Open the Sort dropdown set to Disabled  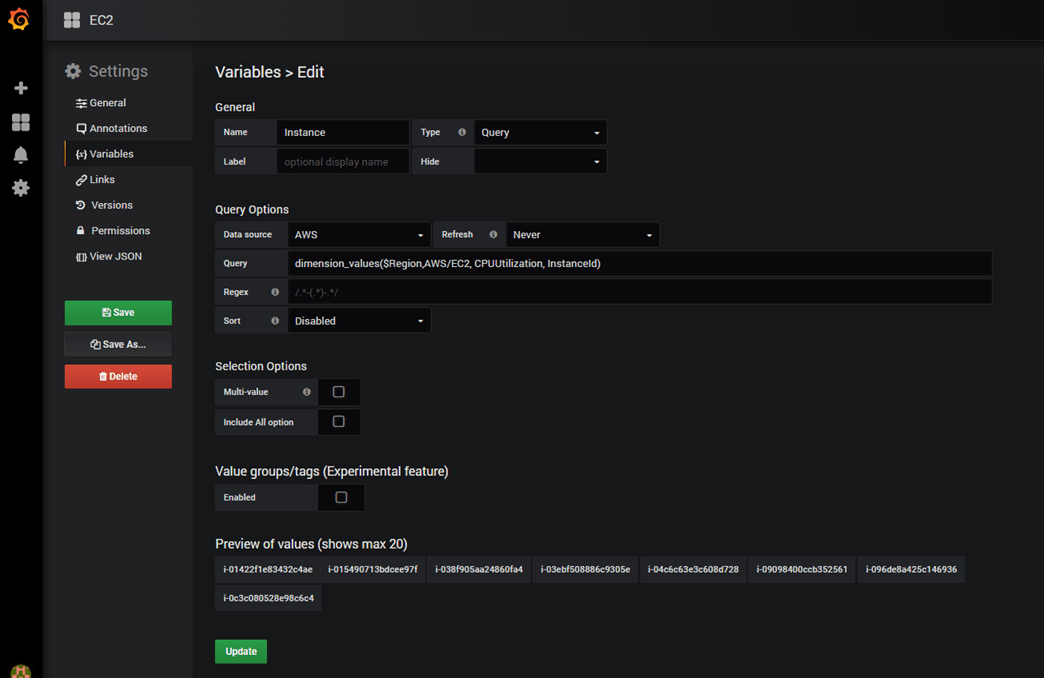[x=360, y=320]
